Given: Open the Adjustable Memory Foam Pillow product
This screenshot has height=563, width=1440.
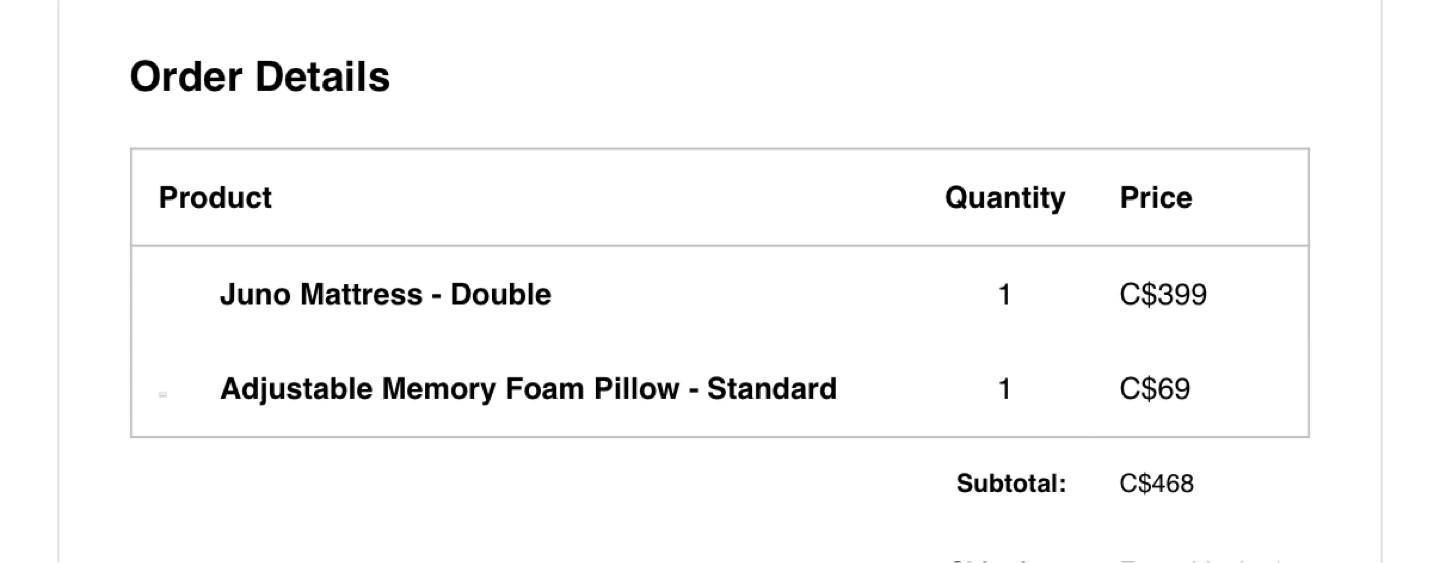Looking at the screenshot, I should coord(528,388).
